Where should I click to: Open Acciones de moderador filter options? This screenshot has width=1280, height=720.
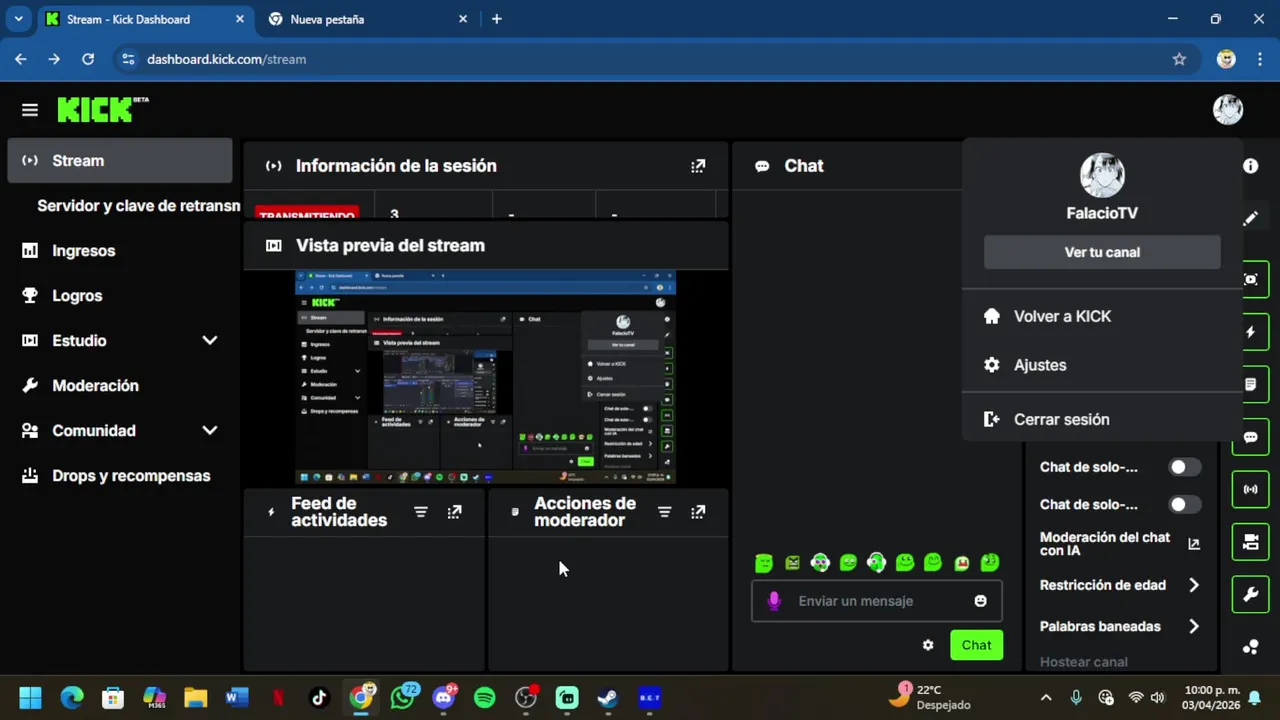pos(664,512)
